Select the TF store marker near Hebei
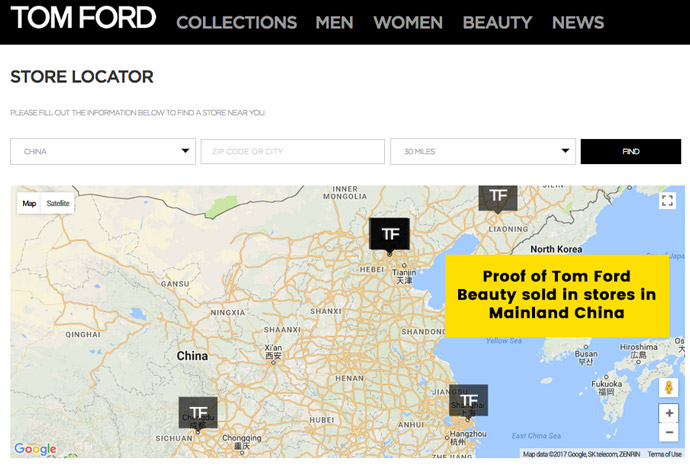690x473 pixels. [x=389, y=235]
